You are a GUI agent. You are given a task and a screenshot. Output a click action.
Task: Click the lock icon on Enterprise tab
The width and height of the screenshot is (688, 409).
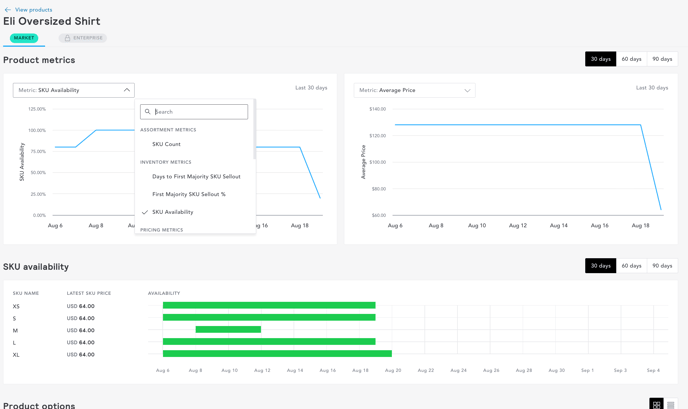coord(67,38)
